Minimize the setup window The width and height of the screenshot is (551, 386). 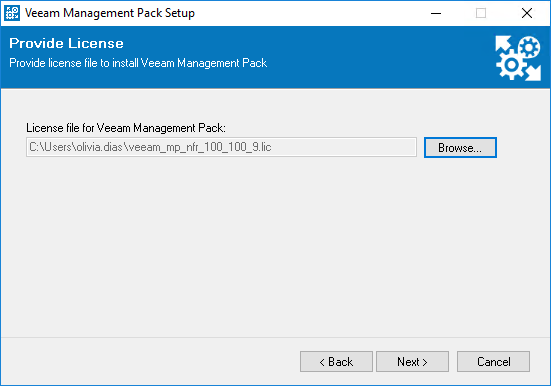pos(436,13)
